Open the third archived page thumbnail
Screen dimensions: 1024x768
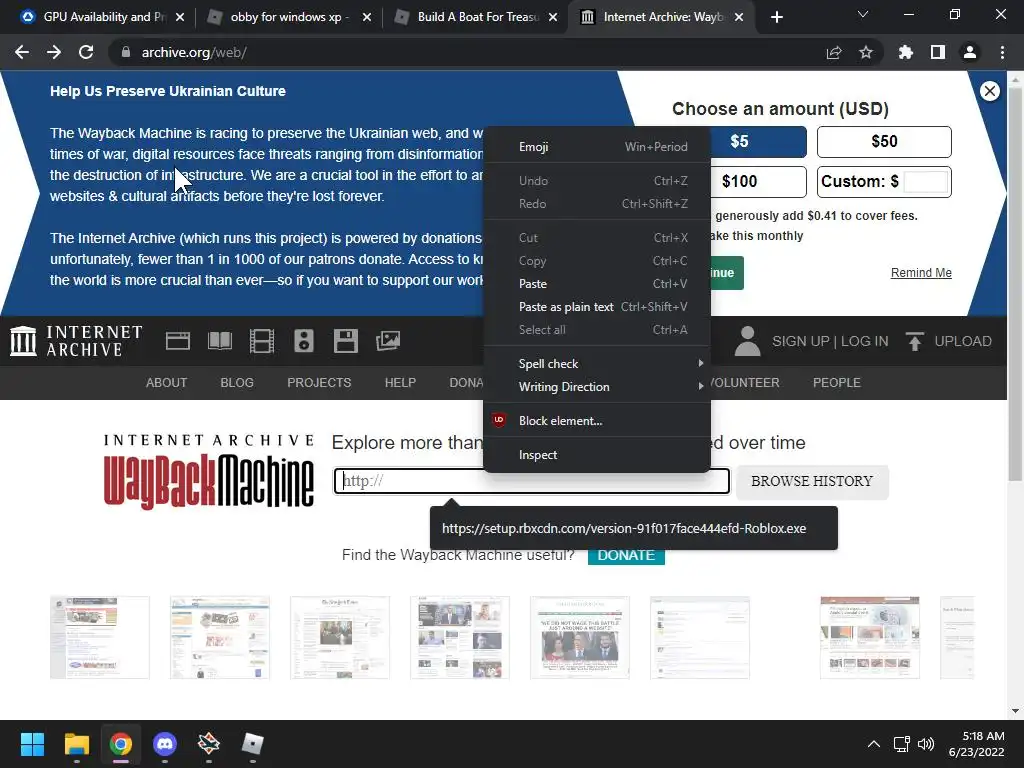pos(340,637)
